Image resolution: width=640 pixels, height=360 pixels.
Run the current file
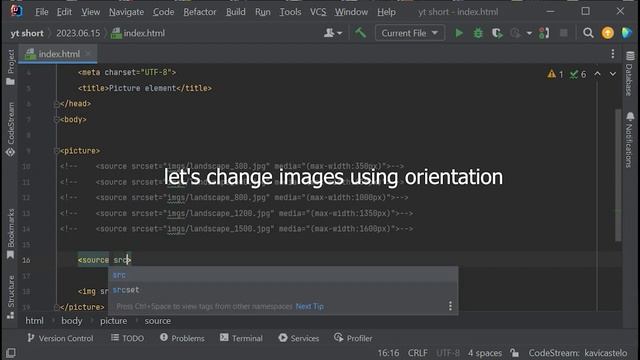pyautogui.click(x=459, y=33)
